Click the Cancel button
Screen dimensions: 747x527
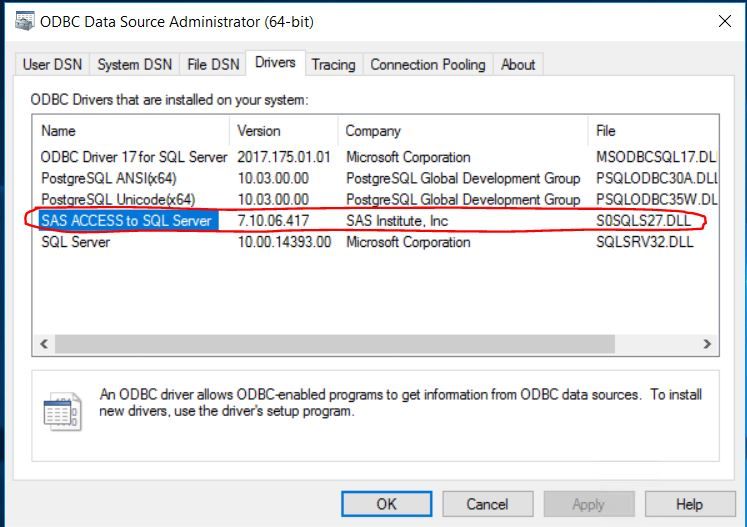click(486, 504)
